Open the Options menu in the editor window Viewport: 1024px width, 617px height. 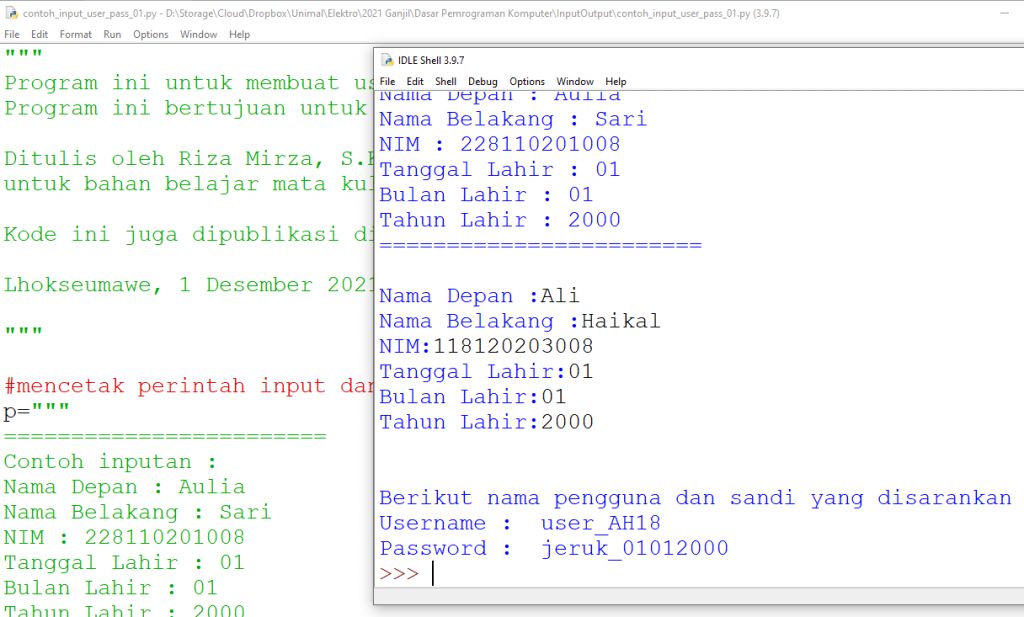(x=151, y=34)
